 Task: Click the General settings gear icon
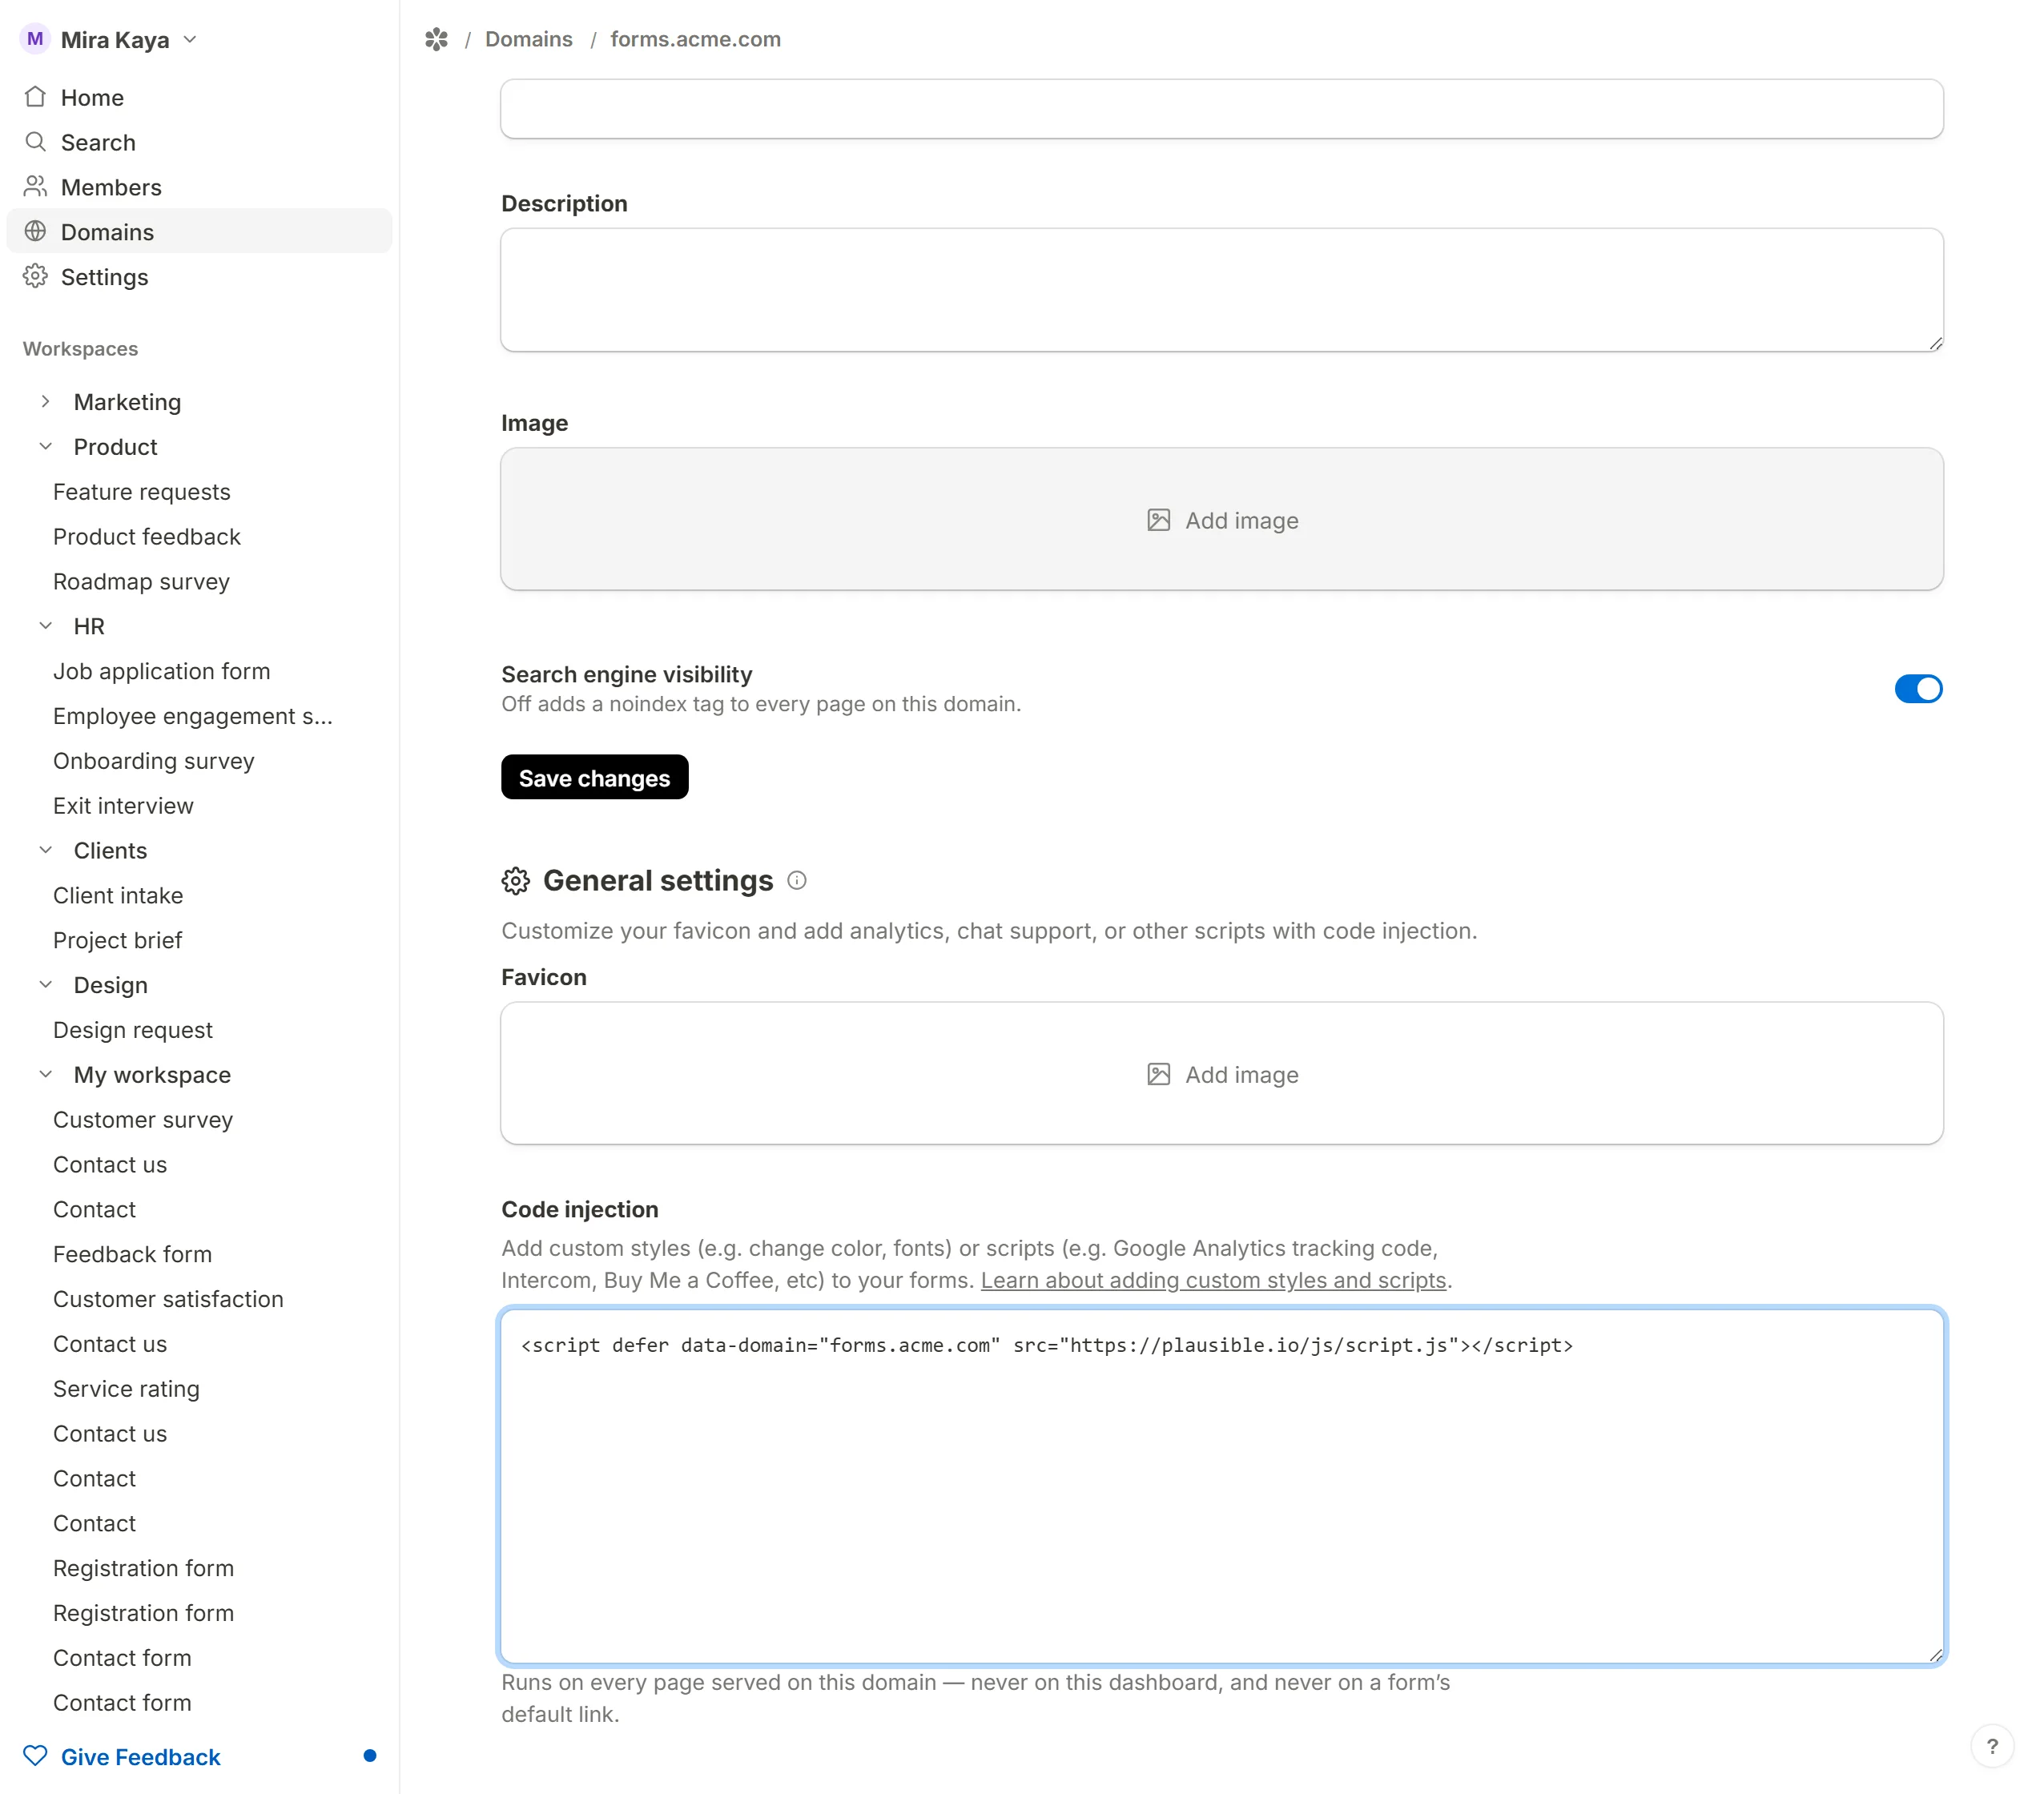point(515,881)
